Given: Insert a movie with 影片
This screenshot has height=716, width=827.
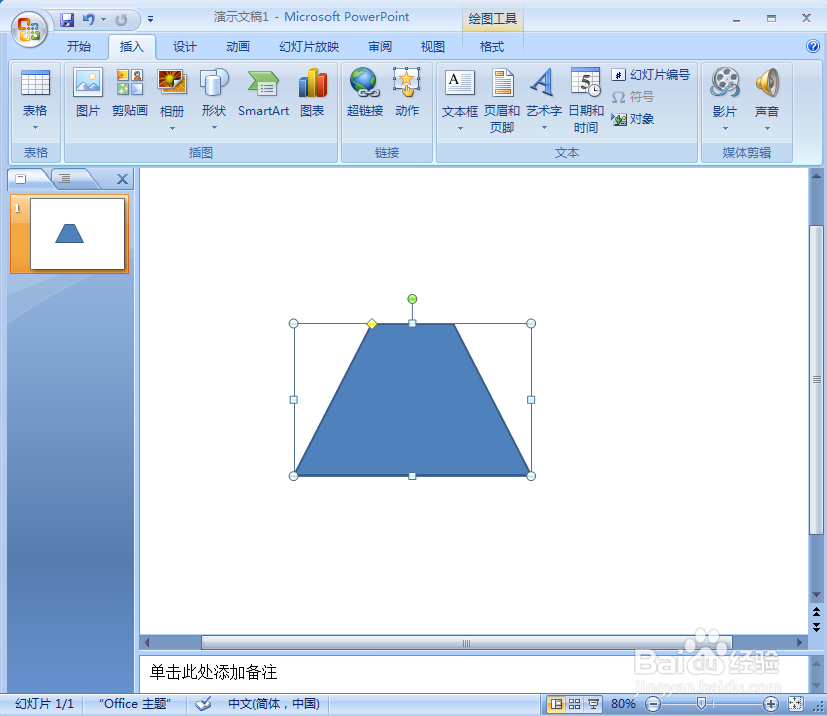Looking at the screenshot, I should [x=725, y=93].
